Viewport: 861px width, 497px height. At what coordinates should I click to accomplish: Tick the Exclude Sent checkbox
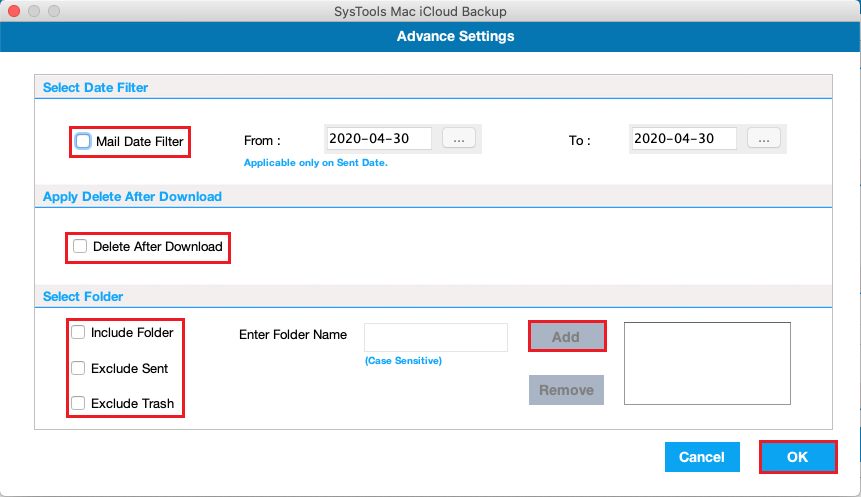click(78, 368)
